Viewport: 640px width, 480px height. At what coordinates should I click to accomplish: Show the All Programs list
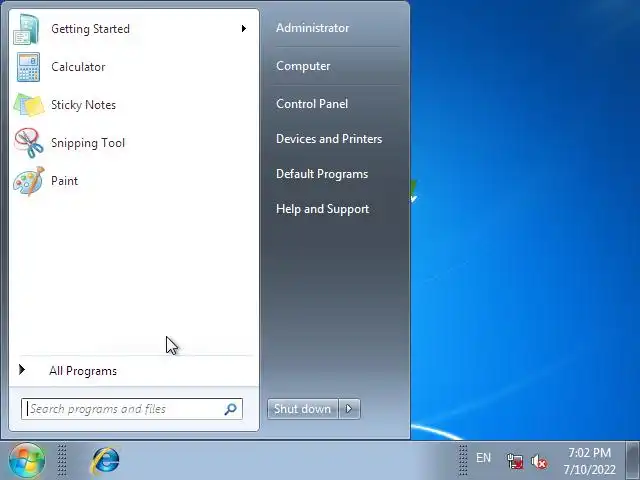[x=83, y=371]
